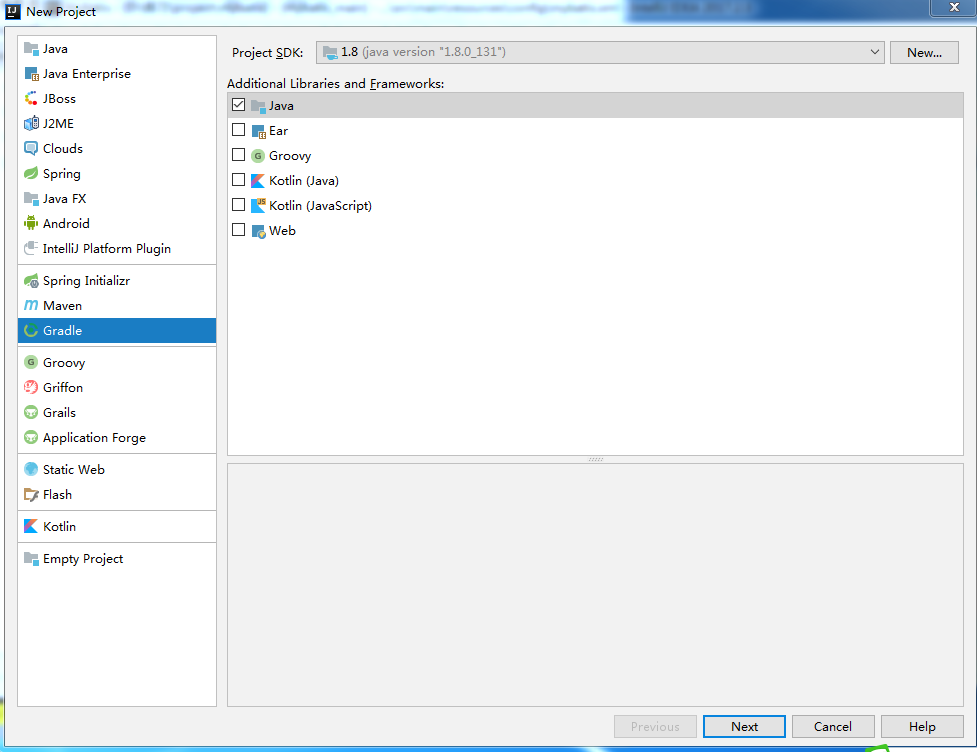Pick the J2ME icon in sidebar

(31, 123)
